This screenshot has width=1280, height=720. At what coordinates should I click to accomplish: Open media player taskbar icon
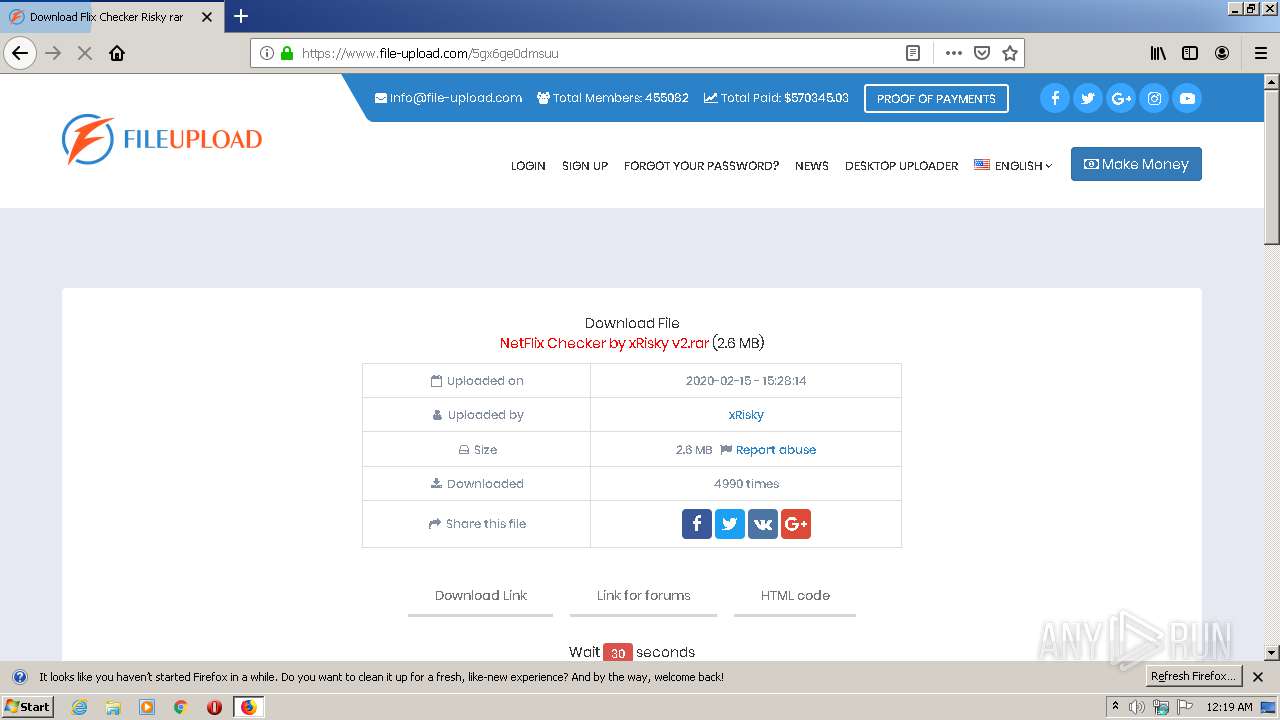tap(147, 707)
